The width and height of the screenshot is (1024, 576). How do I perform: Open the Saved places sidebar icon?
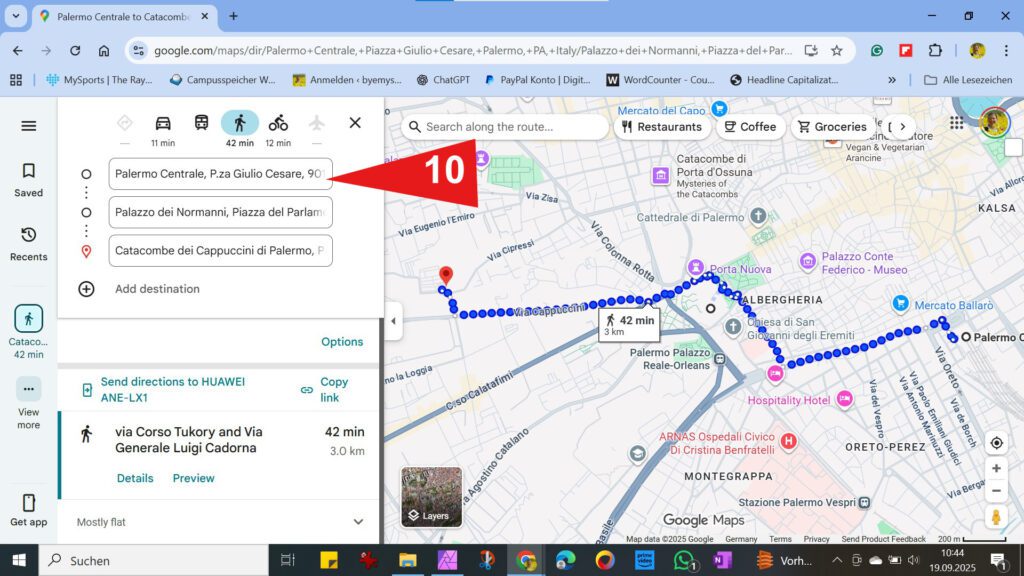point(29,179)
